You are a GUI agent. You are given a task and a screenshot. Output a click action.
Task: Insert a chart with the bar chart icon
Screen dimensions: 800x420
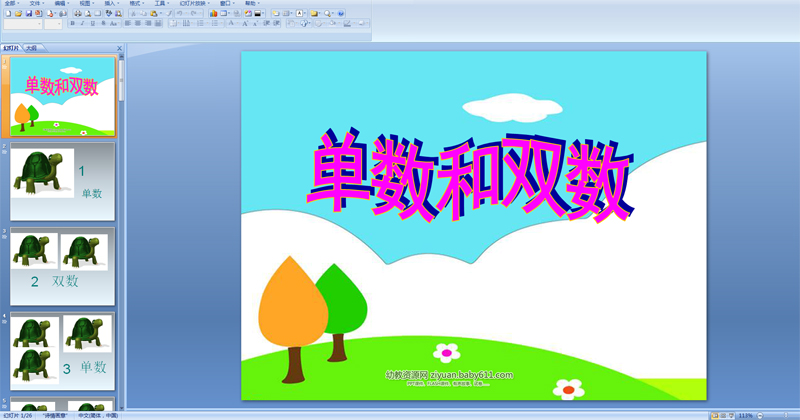tap(213, 13)
